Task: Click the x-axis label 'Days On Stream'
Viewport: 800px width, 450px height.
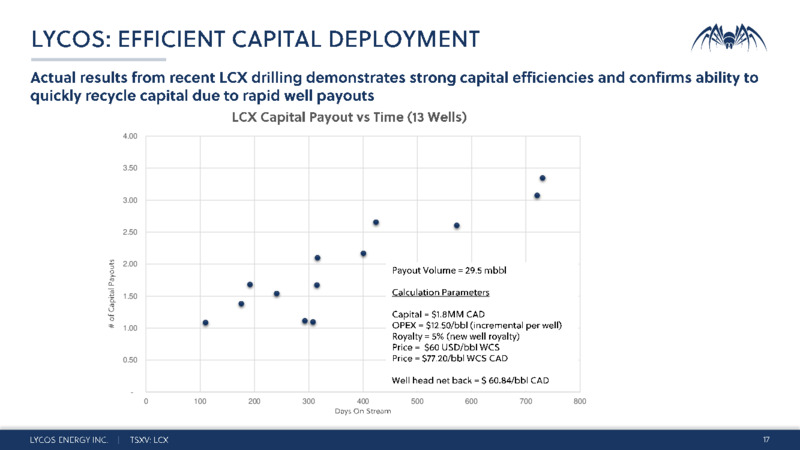Action: tap(363, 411)
